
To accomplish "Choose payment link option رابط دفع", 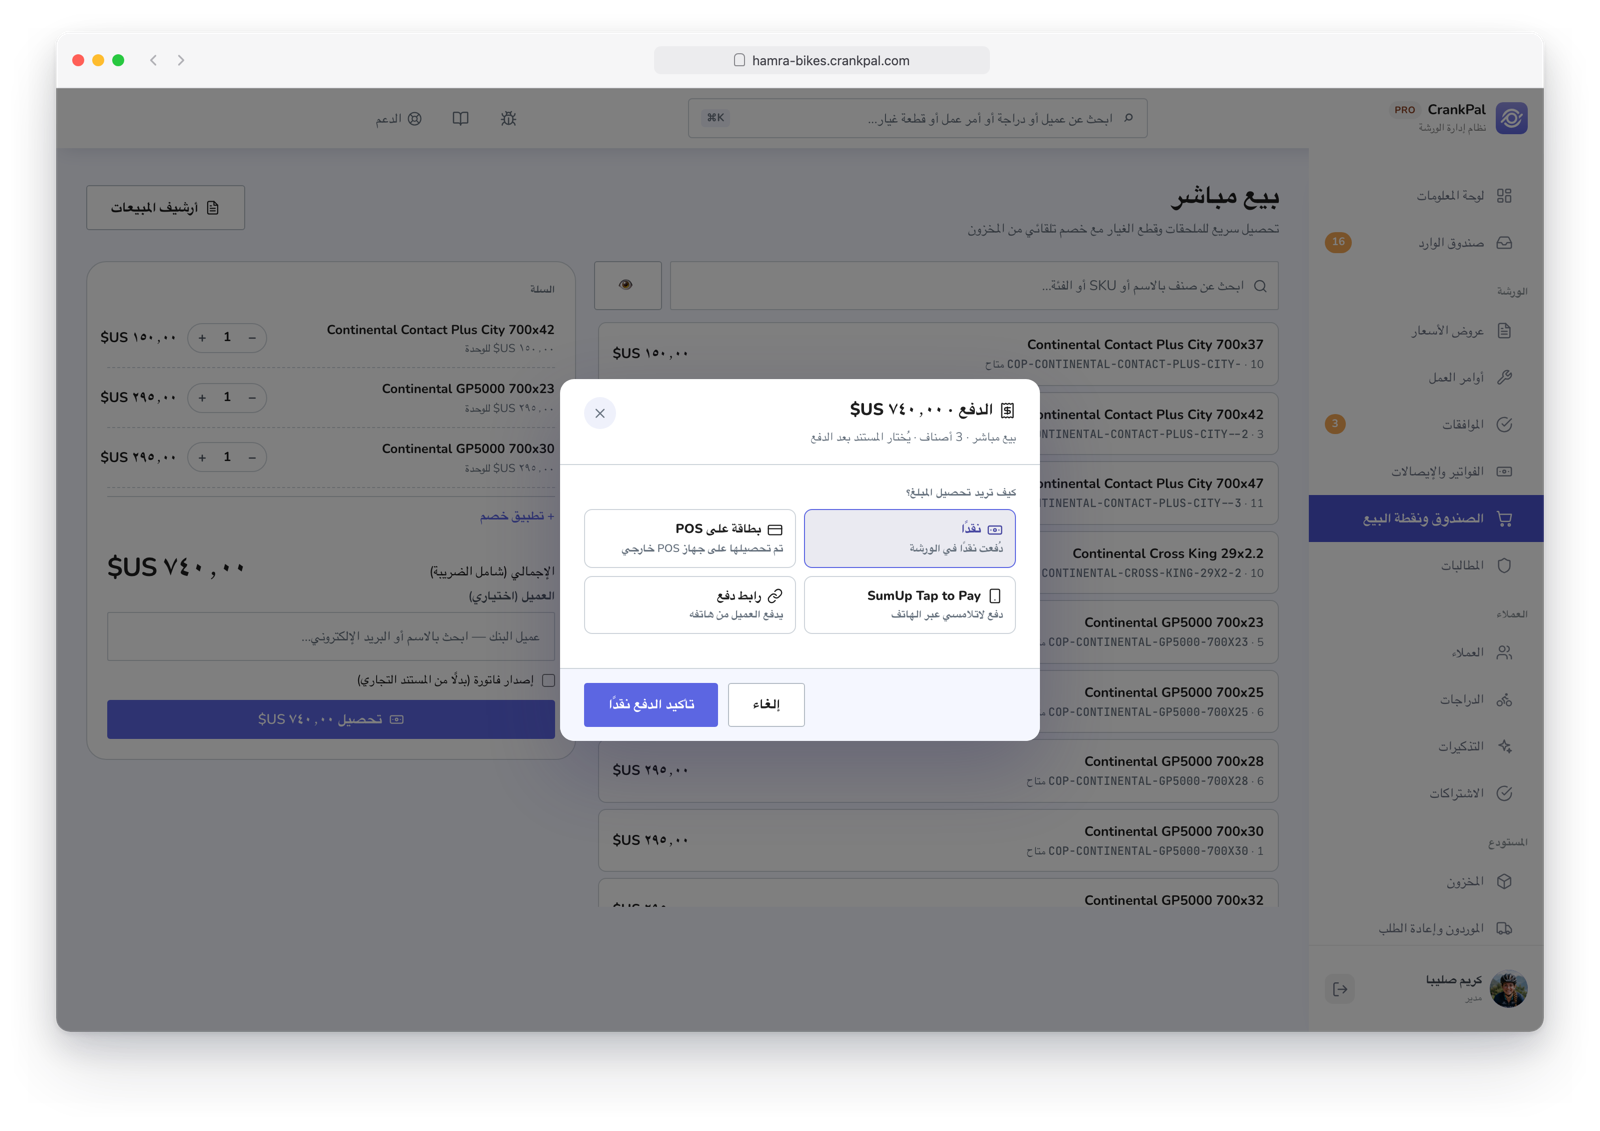I will (689, 604).
